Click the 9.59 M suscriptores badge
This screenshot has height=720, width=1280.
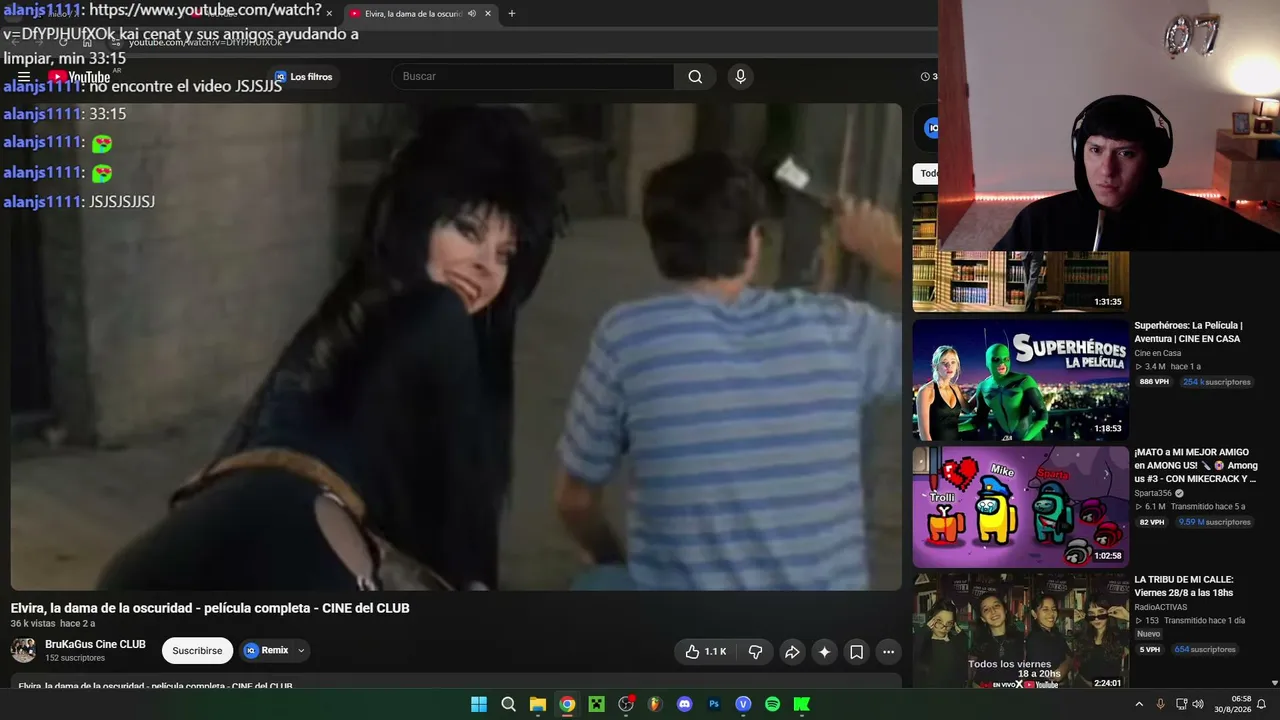pos(1214,522)
